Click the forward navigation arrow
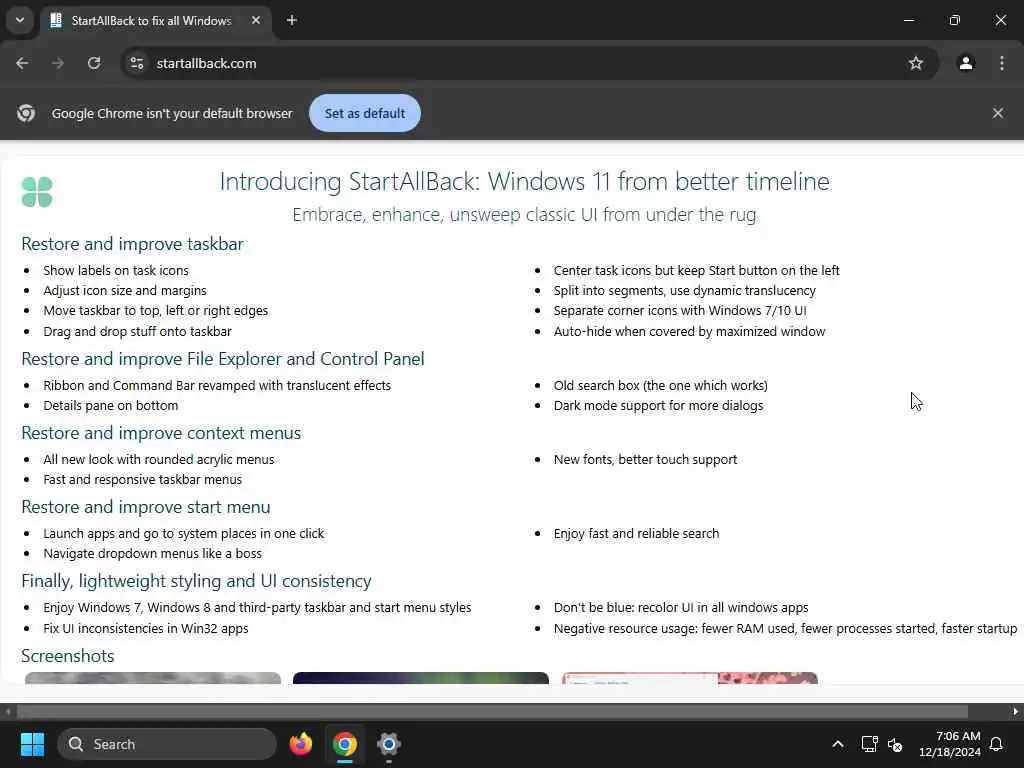 tap(58, 63)
